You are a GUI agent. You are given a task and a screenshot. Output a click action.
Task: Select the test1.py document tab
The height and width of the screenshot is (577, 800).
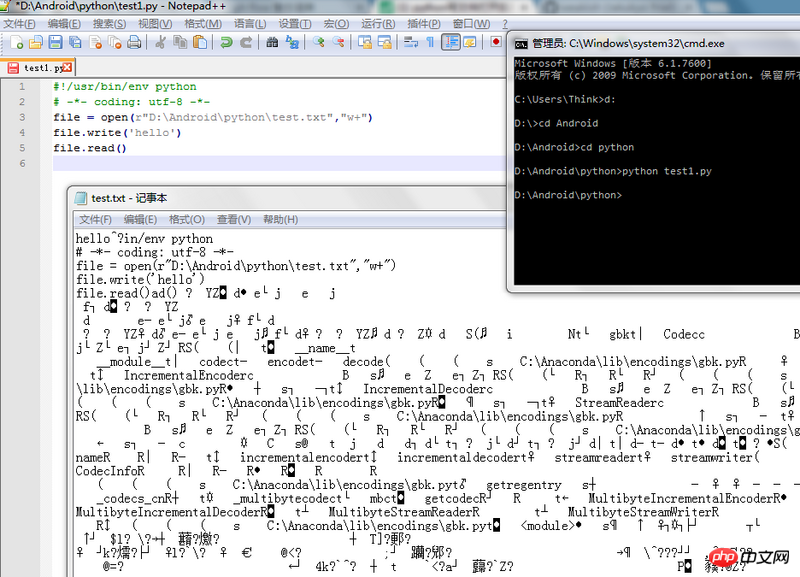click(38, 67)
